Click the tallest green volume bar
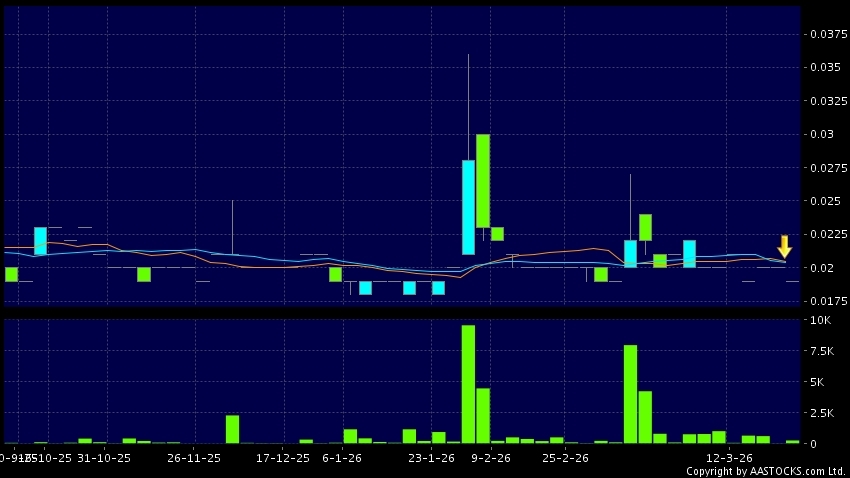This screenshot has width=850, height=478. point(468,383)
